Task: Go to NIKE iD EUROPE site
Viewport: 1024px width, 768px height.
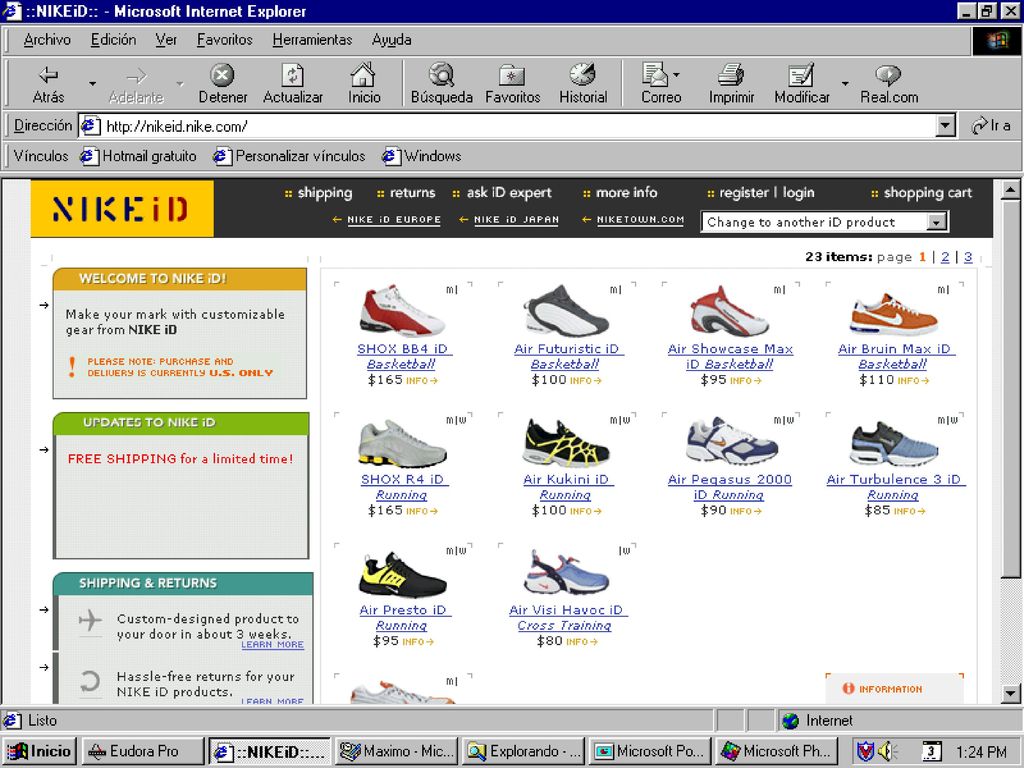Action: [x=394, y=220]
